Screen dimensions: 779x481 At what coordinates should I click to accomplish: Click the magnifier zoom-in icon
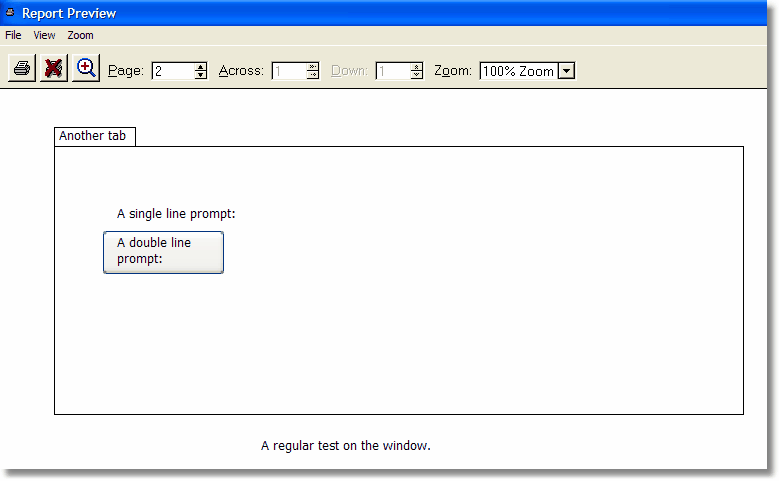[86, 68]
